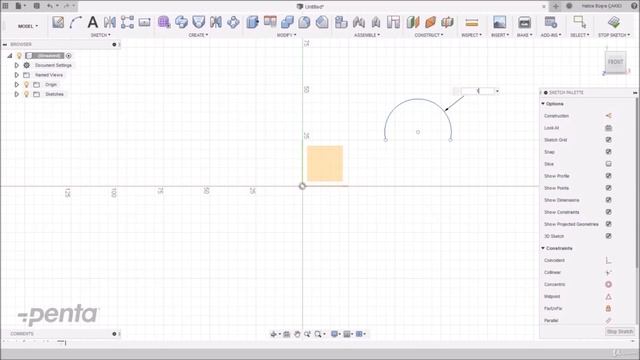Screen dimensions: 640x360
Task: Toggle Sketches folder visibility lightbulb
Action: 27,94
